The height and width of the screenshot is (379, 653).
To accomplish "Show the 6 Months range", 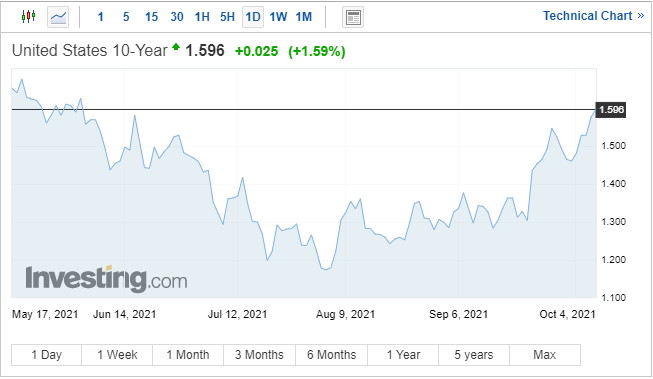I will click(331, 355).
